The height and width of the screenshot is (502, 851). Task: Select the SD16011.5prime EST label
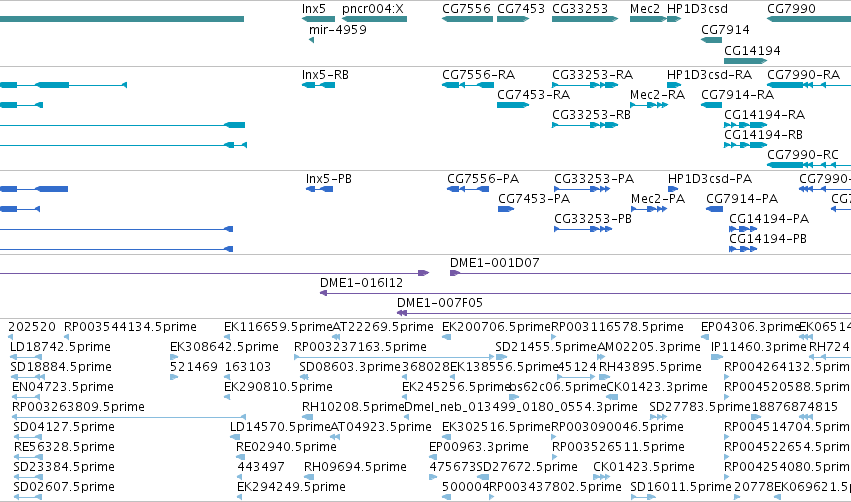coord(681,487)
